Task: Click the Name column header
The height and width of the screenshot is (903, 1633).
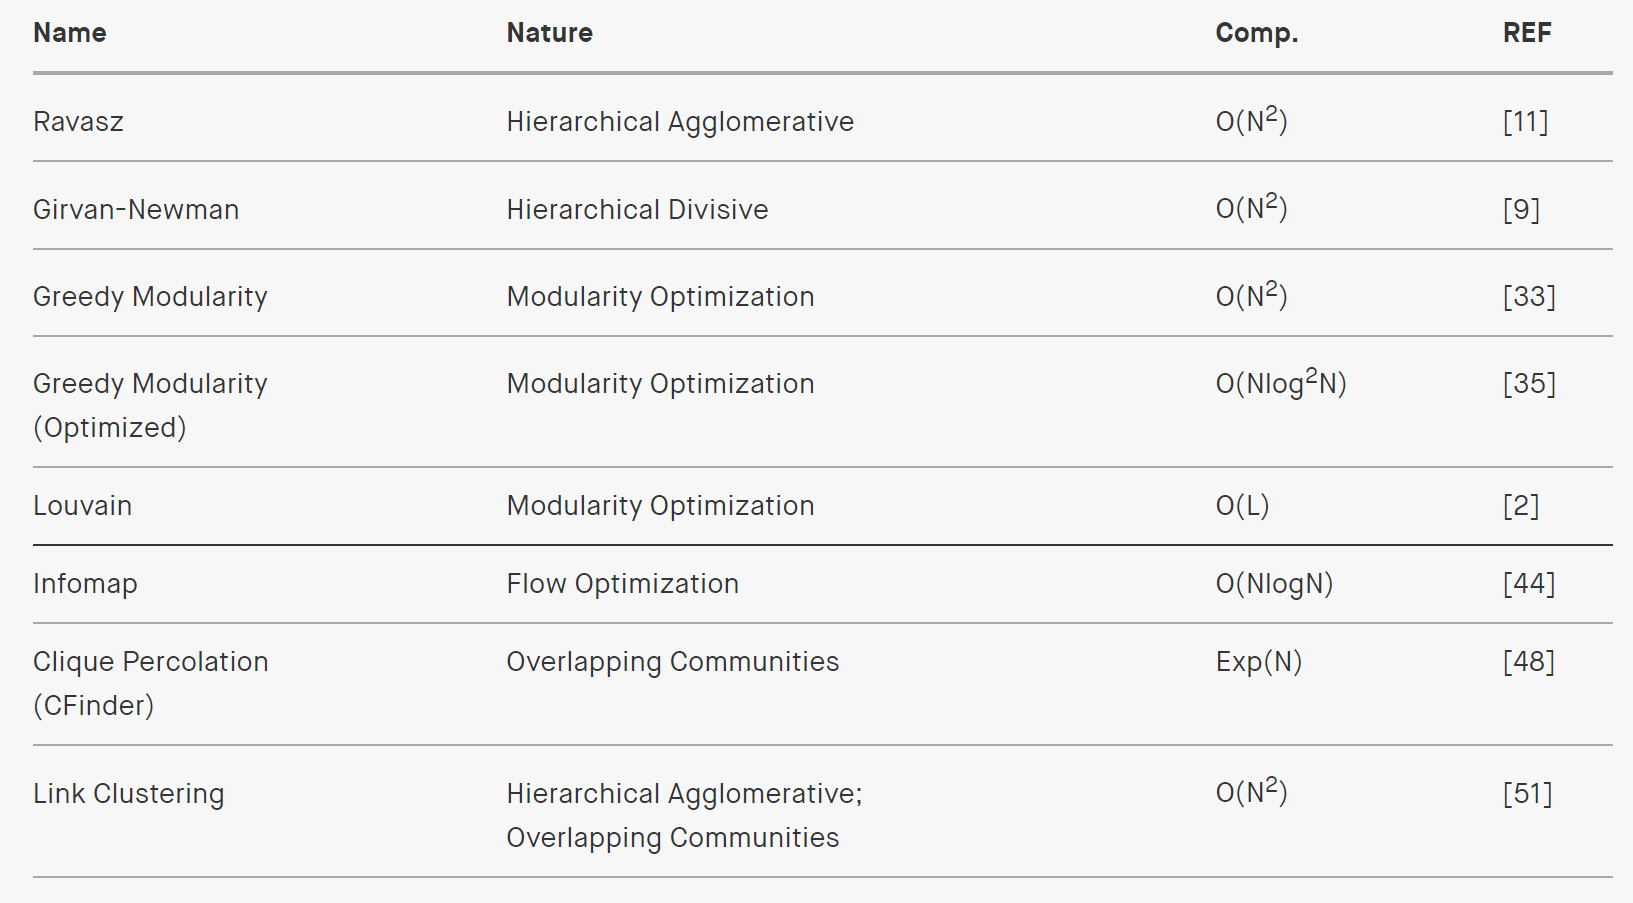Action: coord(70,33)
